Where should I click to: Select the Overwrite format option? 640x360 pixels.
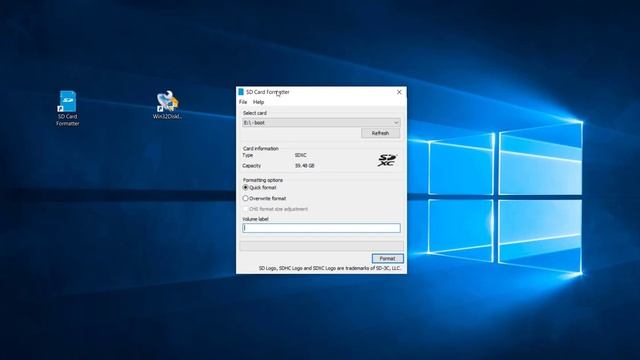(x=264, y=198)
